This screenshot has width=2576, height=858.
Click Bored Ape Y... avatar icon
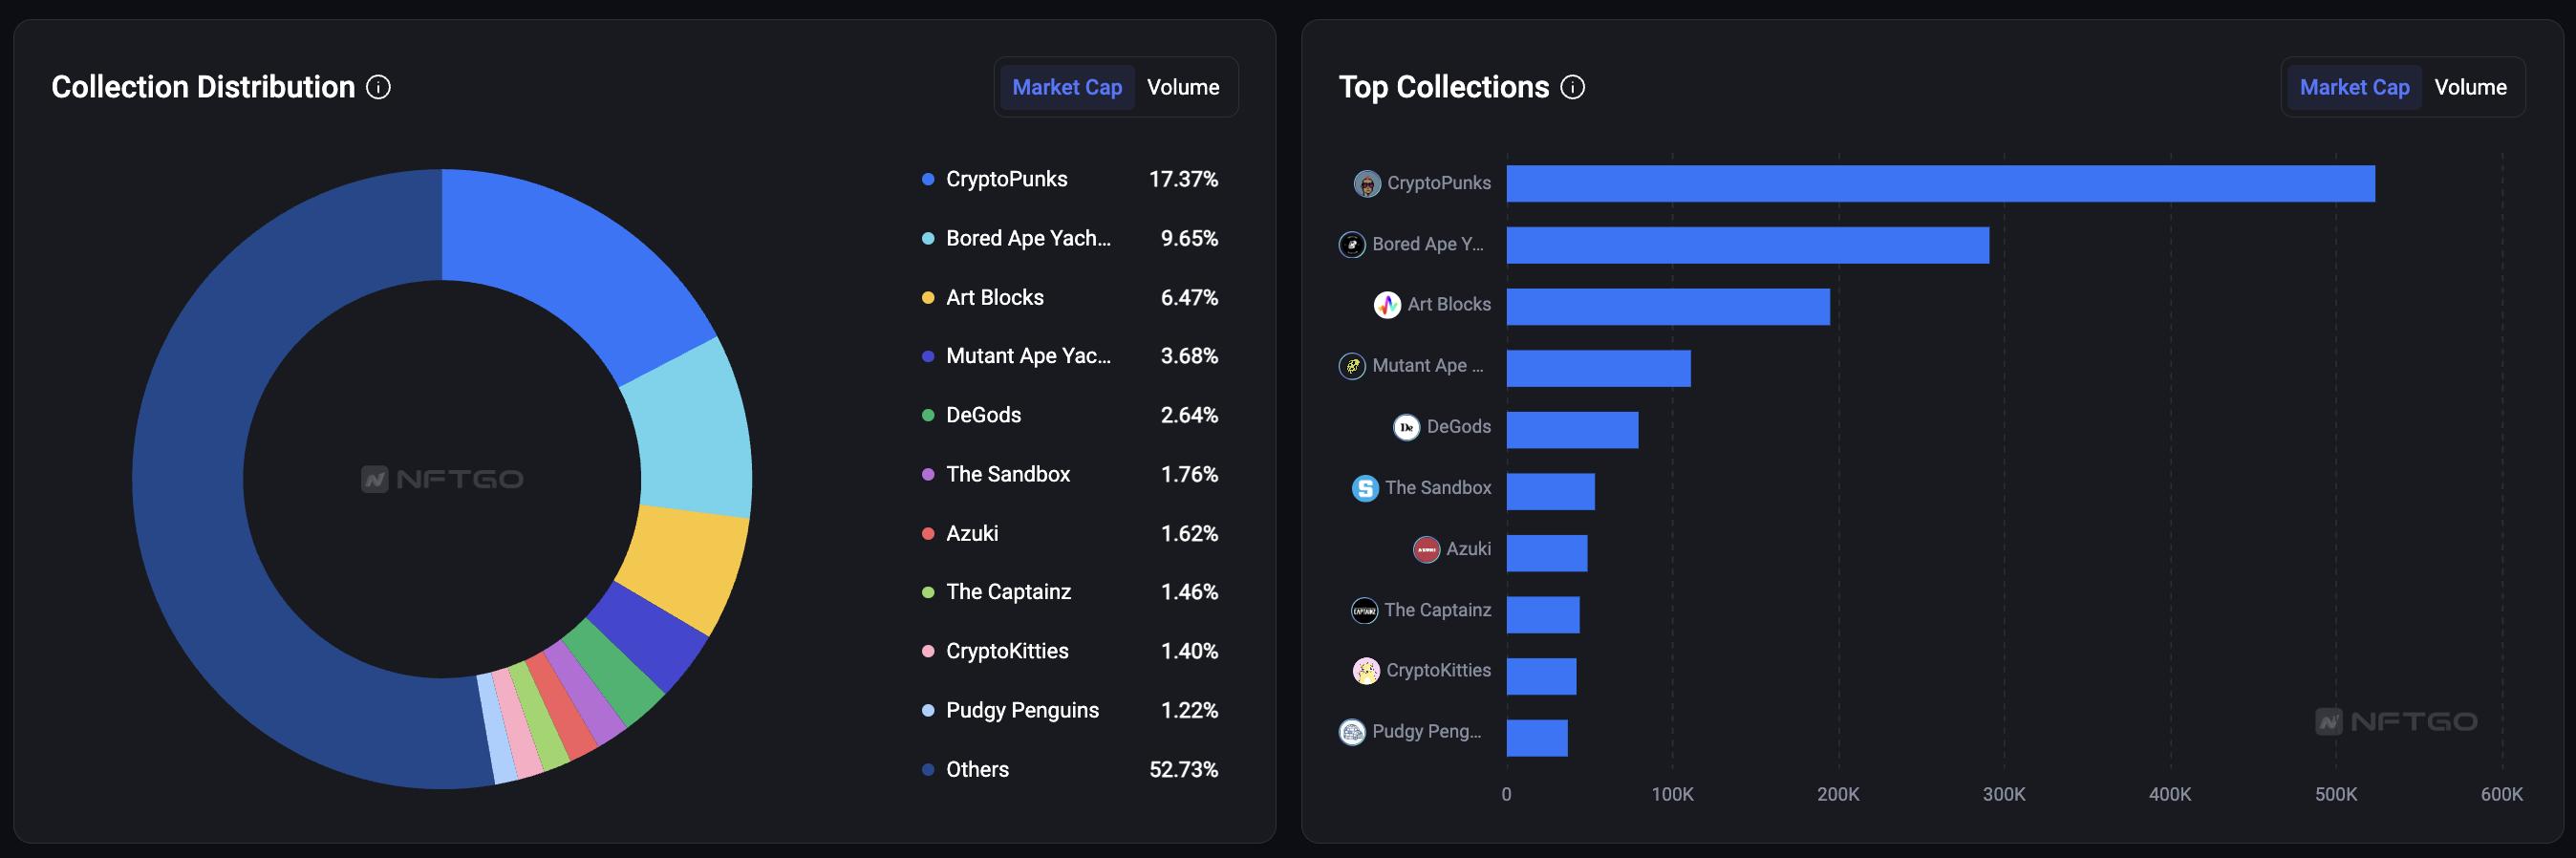point(1351,244)
